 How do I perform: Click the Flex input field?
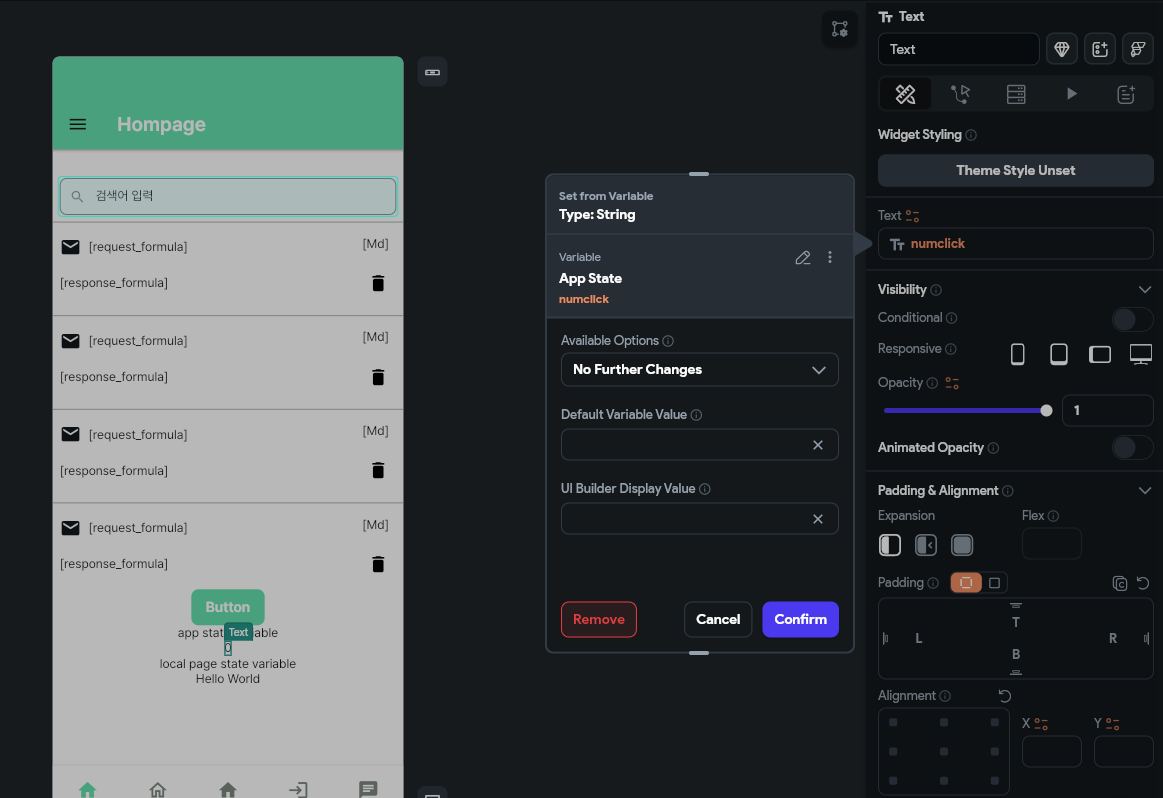pyautogui.click(x=1051, y=544)
